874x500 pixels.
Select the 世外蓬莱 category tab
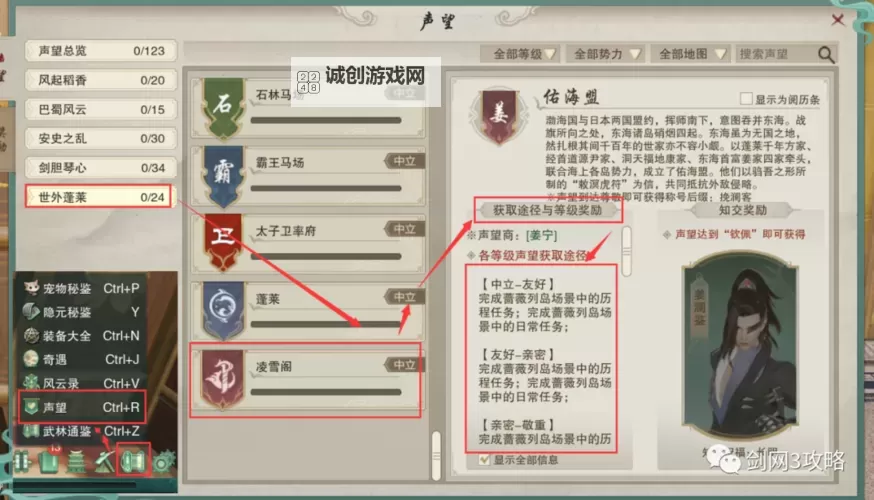pos(98,197)
